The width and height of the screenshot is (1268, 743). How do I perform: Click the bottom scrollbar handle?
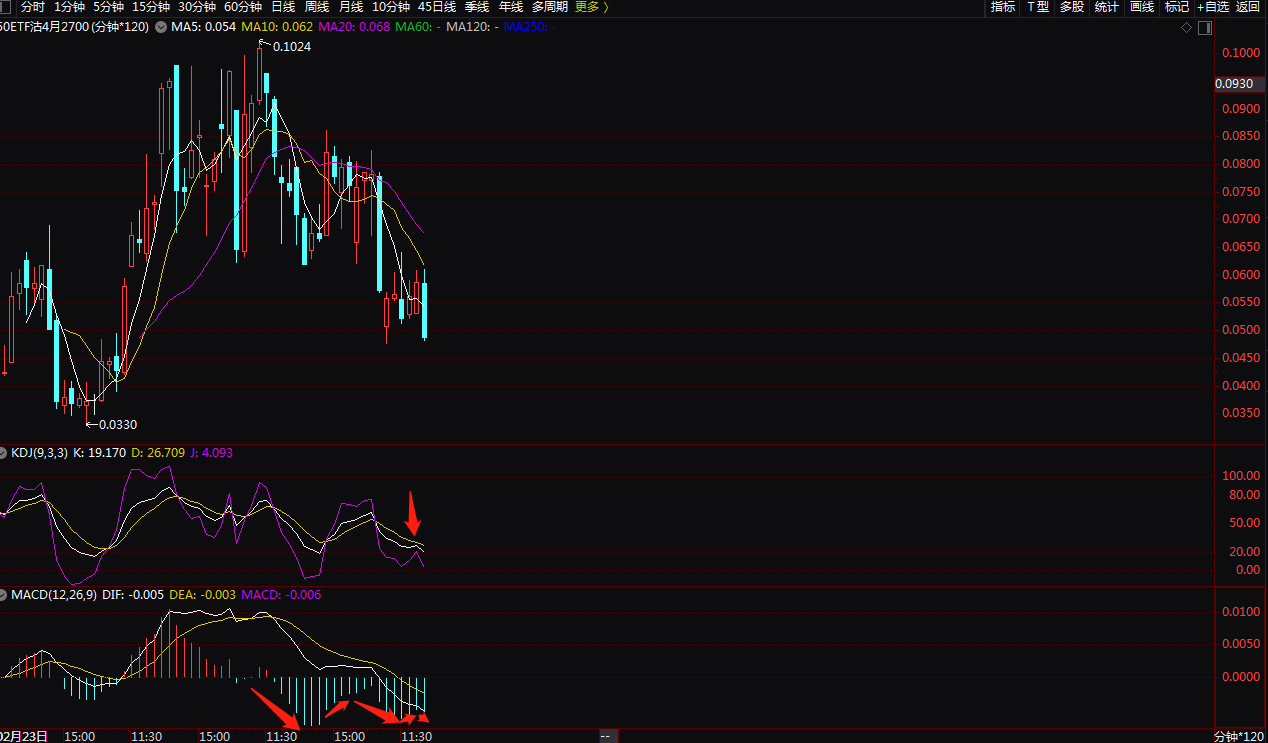point(605,737)
